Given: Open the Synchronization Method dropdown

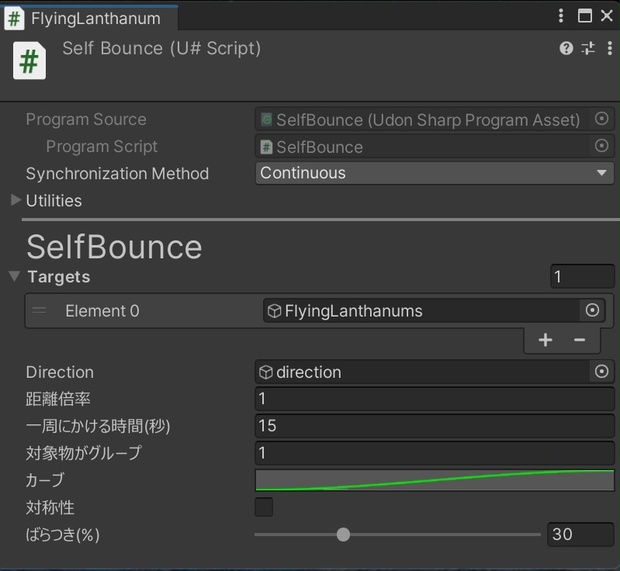Looking at the screenshot, I should pyautogui.click(x=435, y=173).
